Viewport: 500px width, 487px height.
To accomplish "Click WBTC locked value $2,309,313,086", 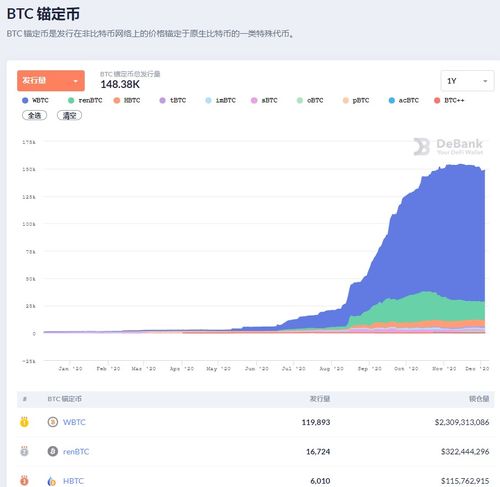I will [x=462, y=422].
